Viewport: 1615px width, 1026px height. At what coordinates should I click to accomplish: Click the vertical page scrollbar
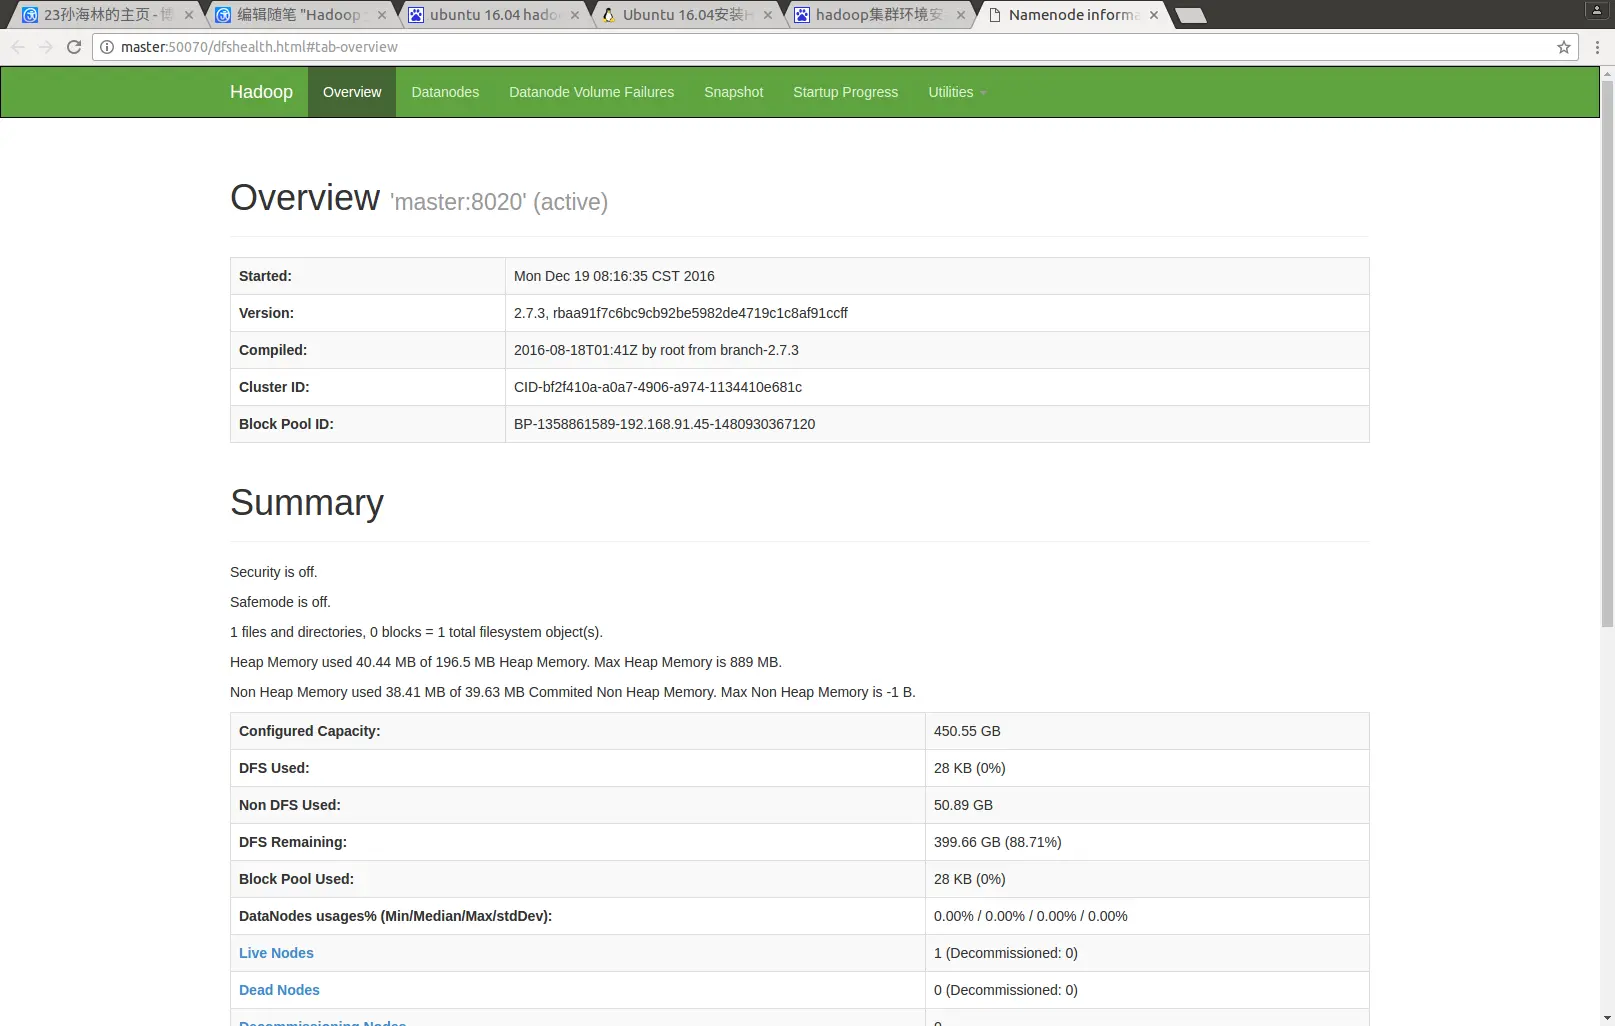point(1607,350)
